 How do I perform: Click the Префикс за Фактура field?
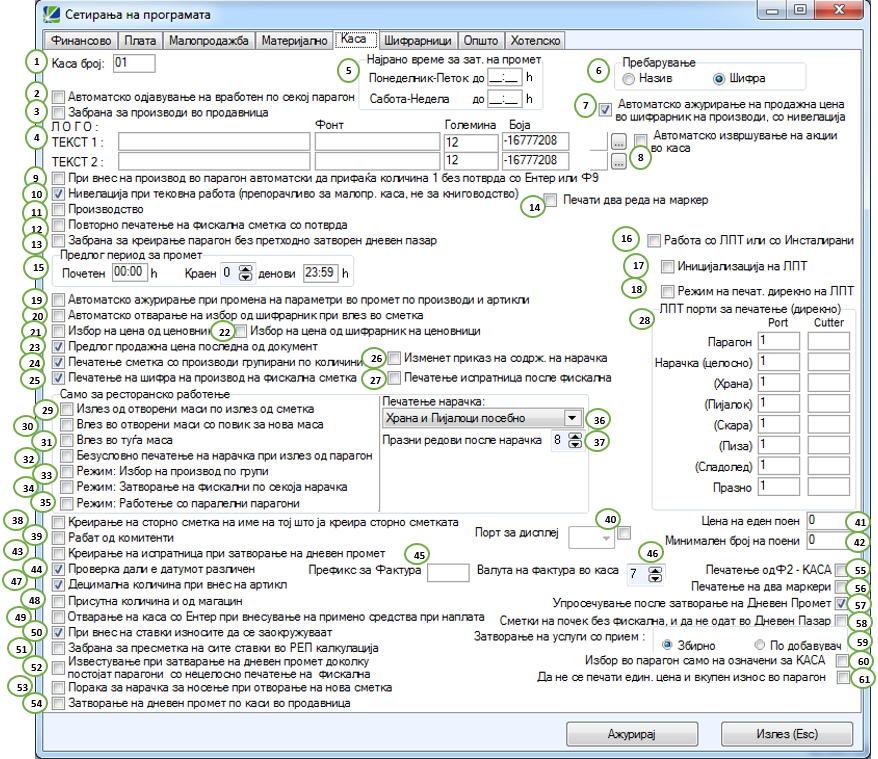pos(448,572)
